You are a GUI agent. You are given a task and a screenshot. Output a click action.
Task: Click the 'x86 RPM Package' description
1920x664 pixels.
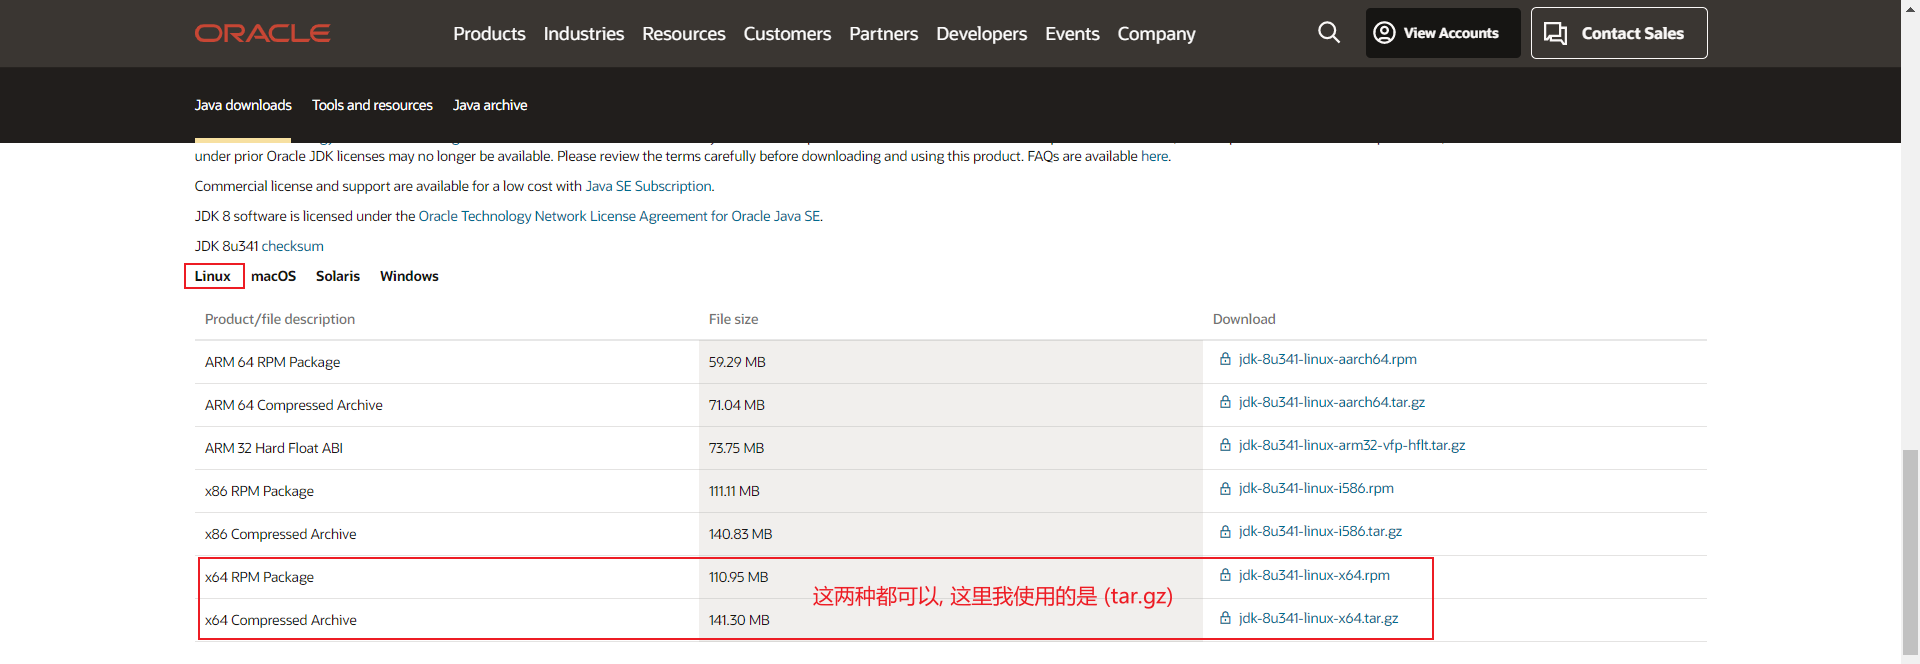(259, 491)
